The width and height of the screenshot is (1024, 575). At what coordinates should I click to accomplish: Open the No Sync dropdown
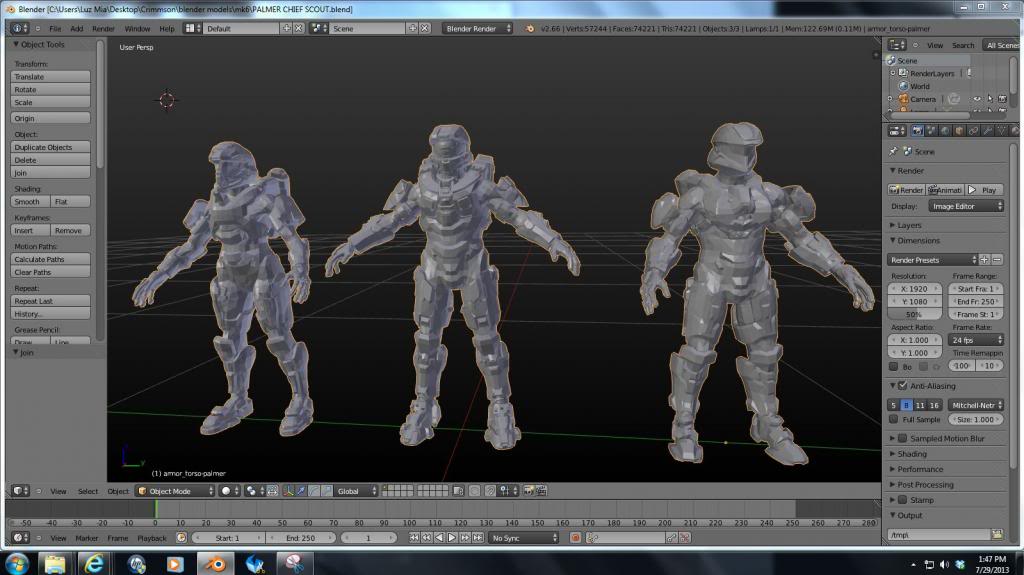[524, 538]
